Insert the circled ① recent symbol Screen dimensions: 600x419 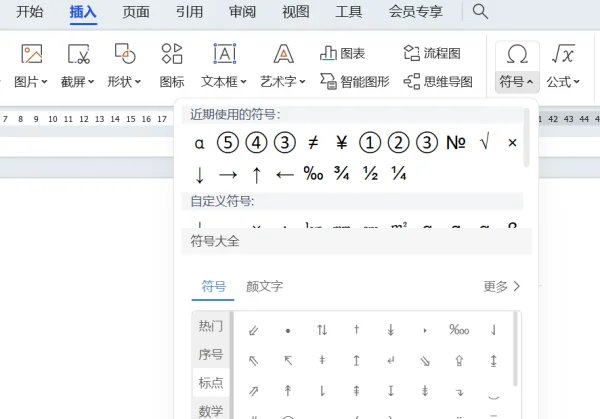click(x=370, y=143)
